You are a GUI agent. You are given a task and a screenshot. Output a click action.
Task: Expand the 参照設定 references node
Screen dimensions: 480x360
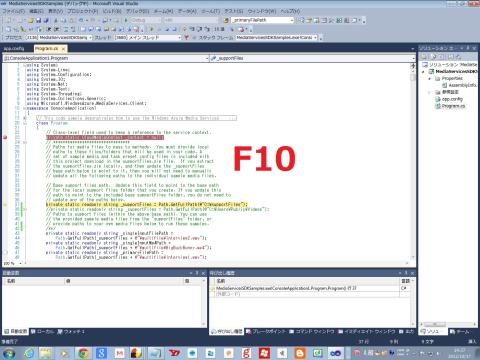coord(429,92)
